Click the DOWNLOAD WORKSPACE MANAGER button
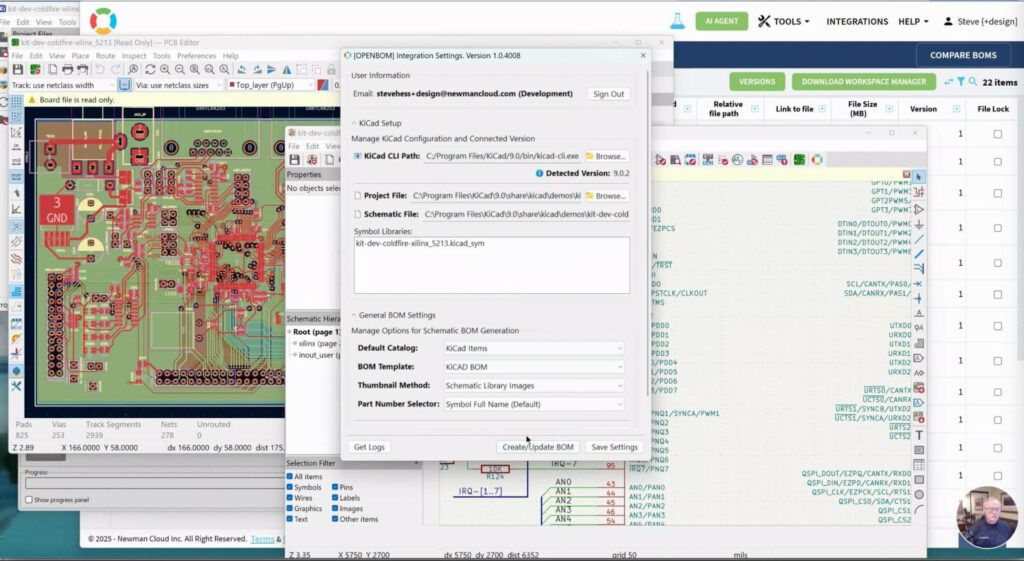Viewport: 1024px width, 561px height. [x=863, y=82]
